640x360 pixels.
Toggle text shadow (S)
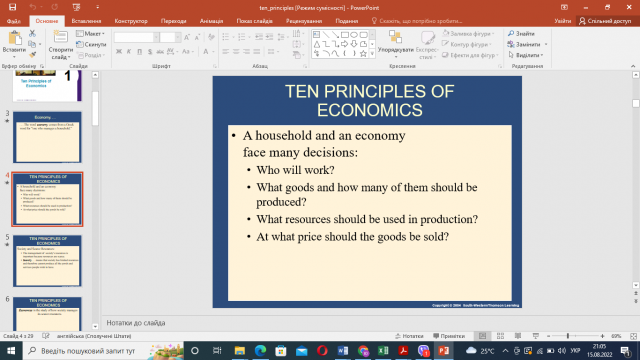point(150,51)
